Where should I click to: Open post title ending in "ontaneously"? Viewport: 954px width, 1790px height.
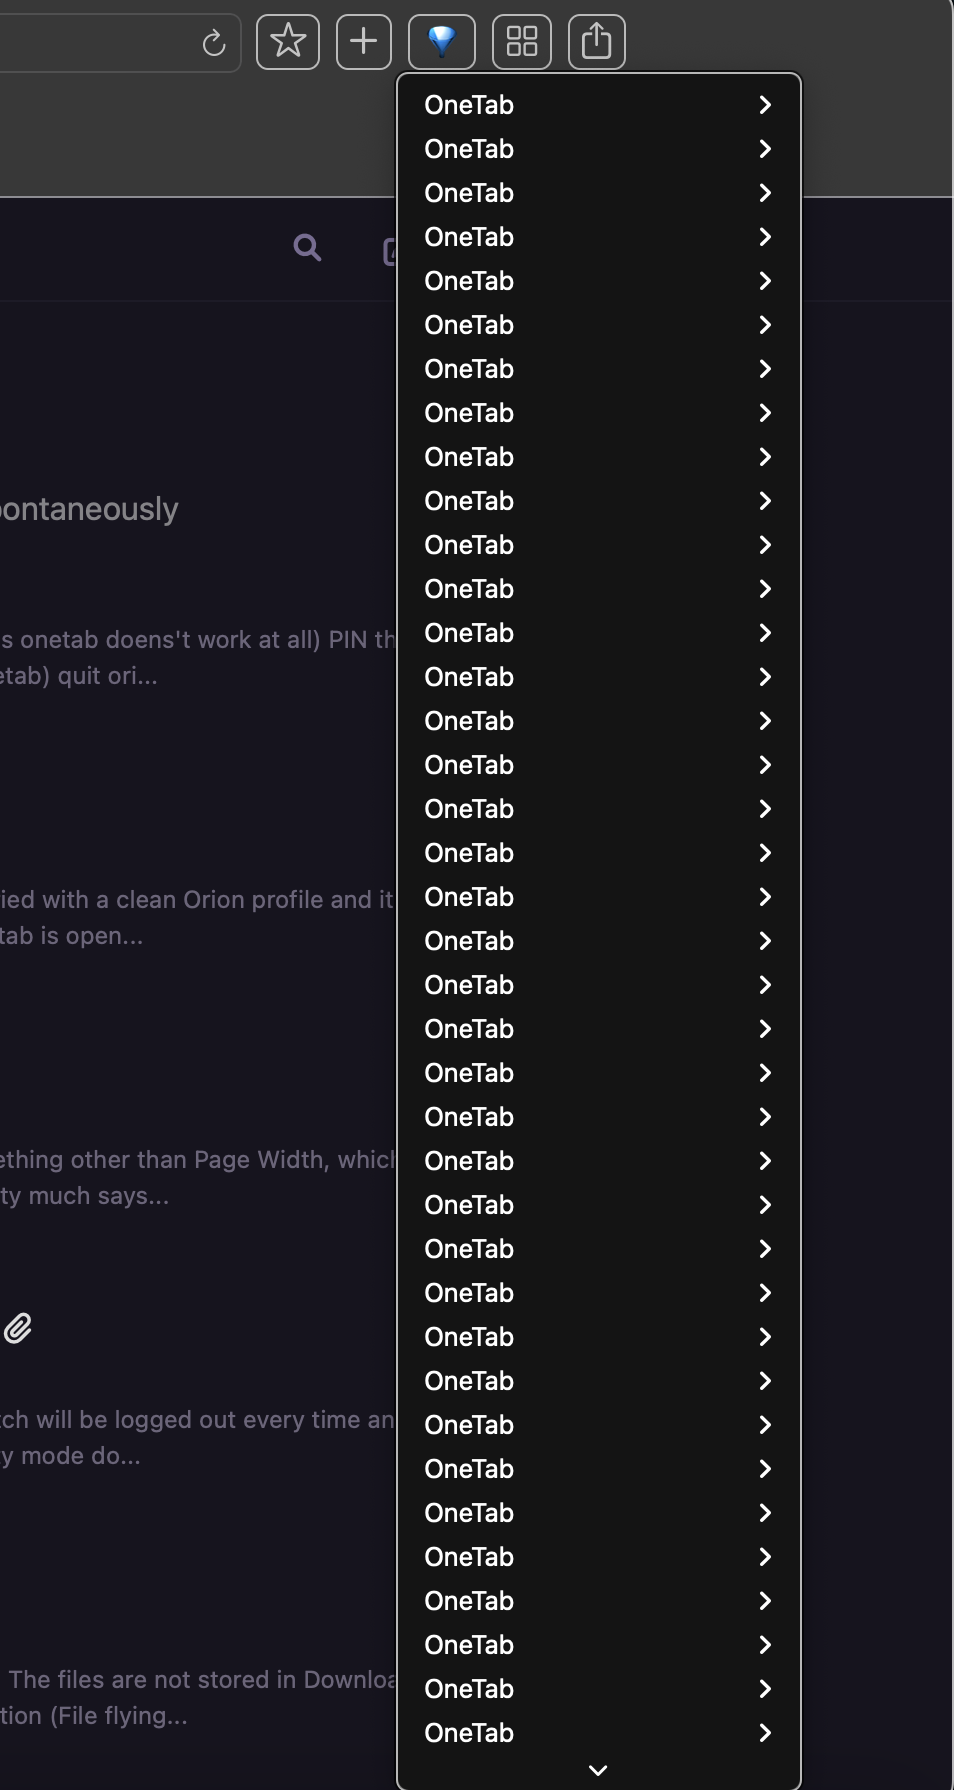[x=90, y=509]
